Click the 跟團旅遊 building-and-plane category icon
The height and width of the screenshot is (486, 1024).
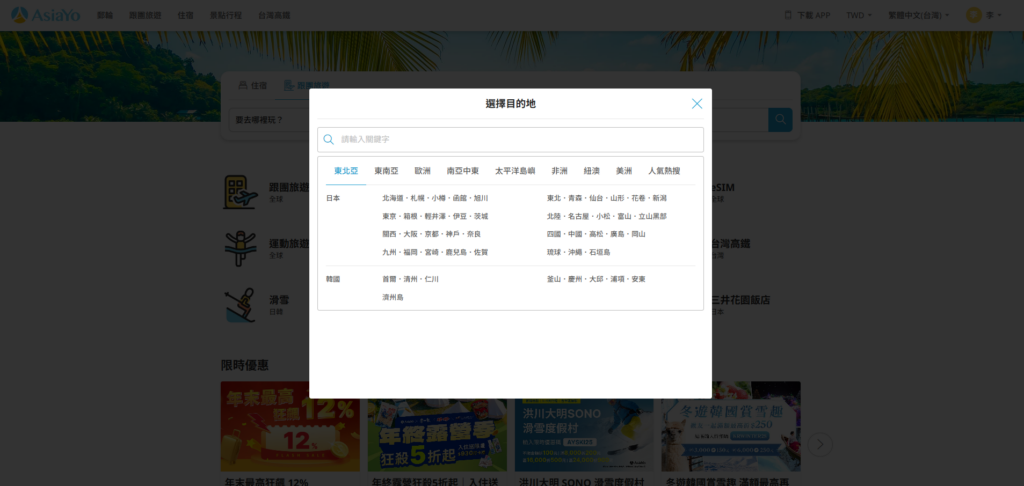(240, 192)
